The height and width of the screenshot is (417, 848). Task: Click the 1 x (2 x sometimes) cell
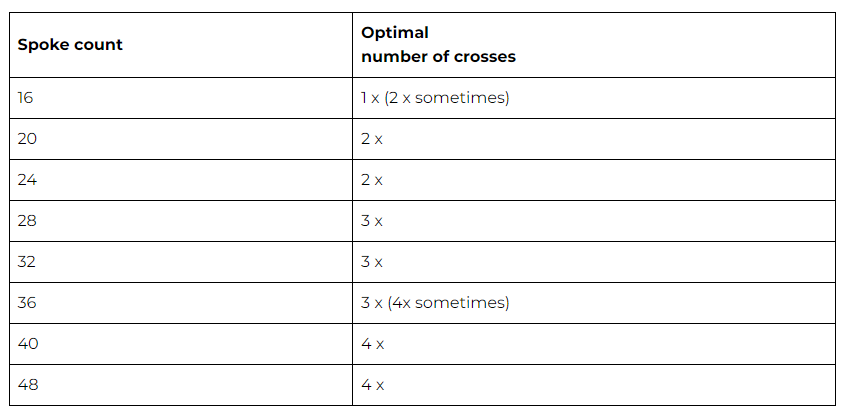(x=594, y=98)
